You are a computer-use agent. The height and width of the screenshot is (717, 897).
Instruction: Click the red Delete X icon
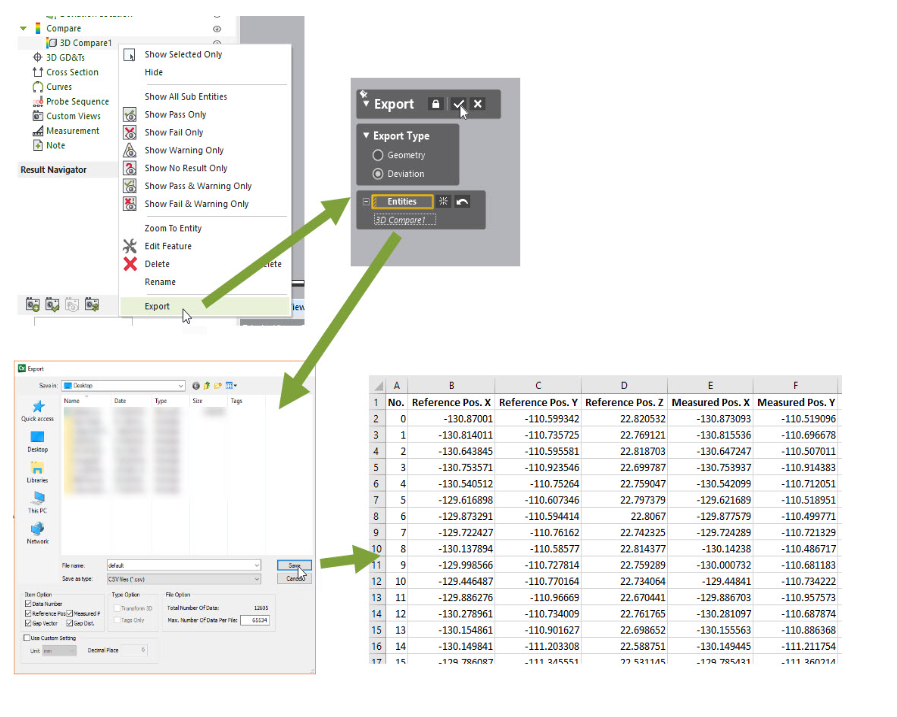click(x=129, y=264)
